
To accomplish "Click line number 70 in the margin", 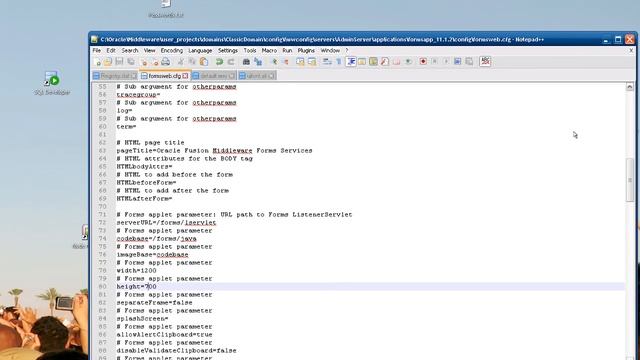I will click(x=102, y=207).
